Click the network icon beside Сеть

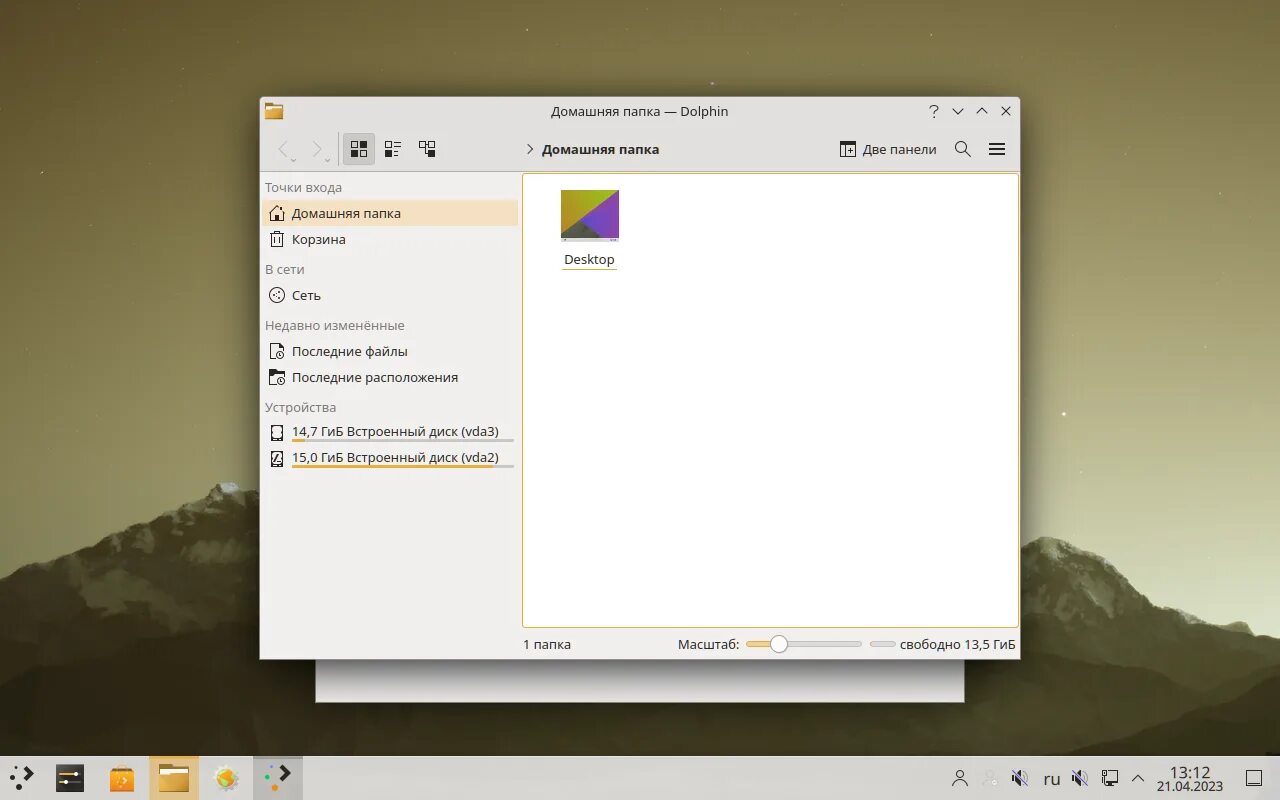click(x=277, y=295)
